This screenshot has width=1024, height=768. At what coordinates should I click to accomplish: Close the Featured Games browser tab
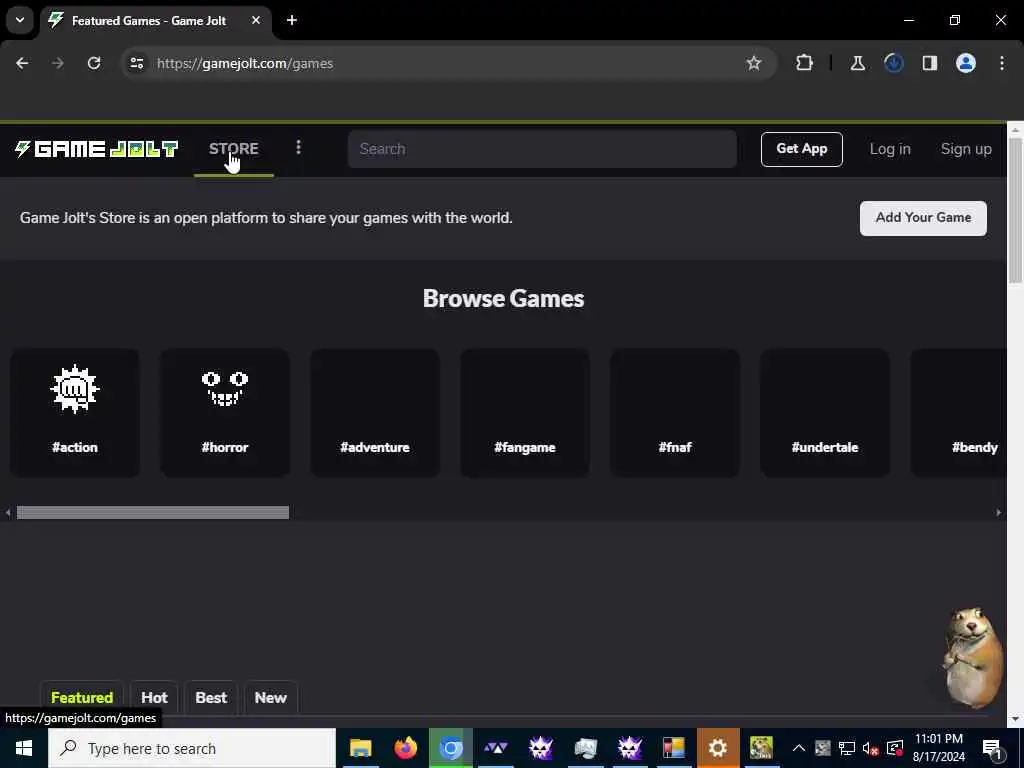(256, 20)
